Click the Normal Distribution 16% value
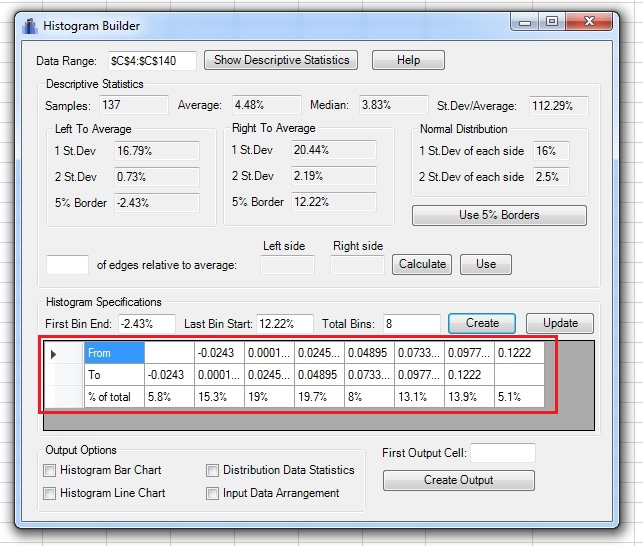The image size is (643, 546). click(x=551, y=151)
